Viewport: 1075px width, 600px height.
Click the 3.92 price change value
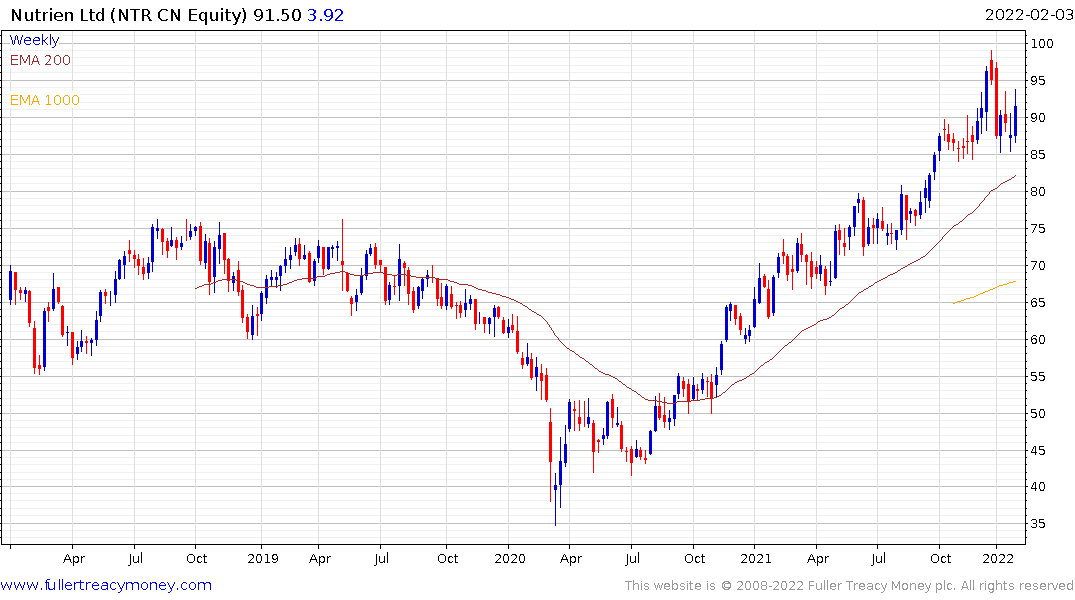point(325,14)
